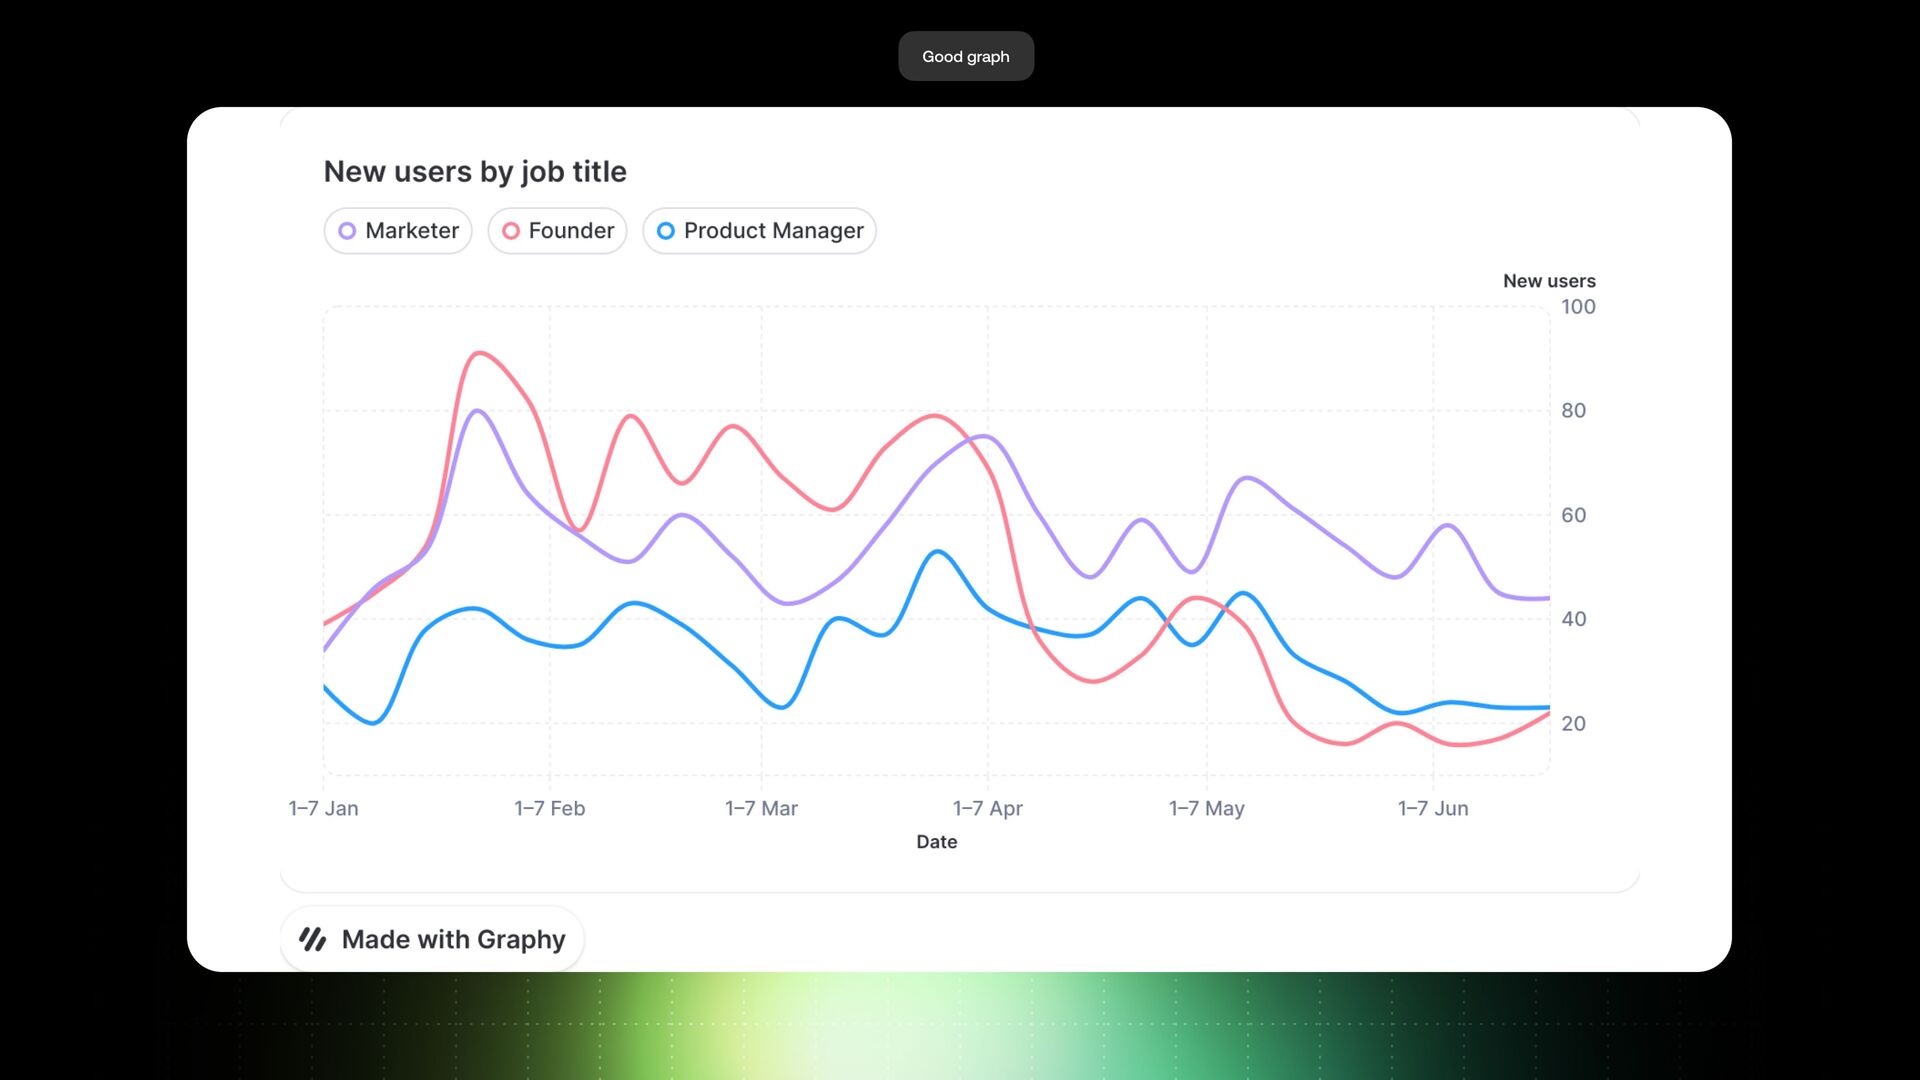This screenshot has height=1080, width=1920.
Task: Click the Good graph label
Action: pyautogui.click(x=966, y=56)
